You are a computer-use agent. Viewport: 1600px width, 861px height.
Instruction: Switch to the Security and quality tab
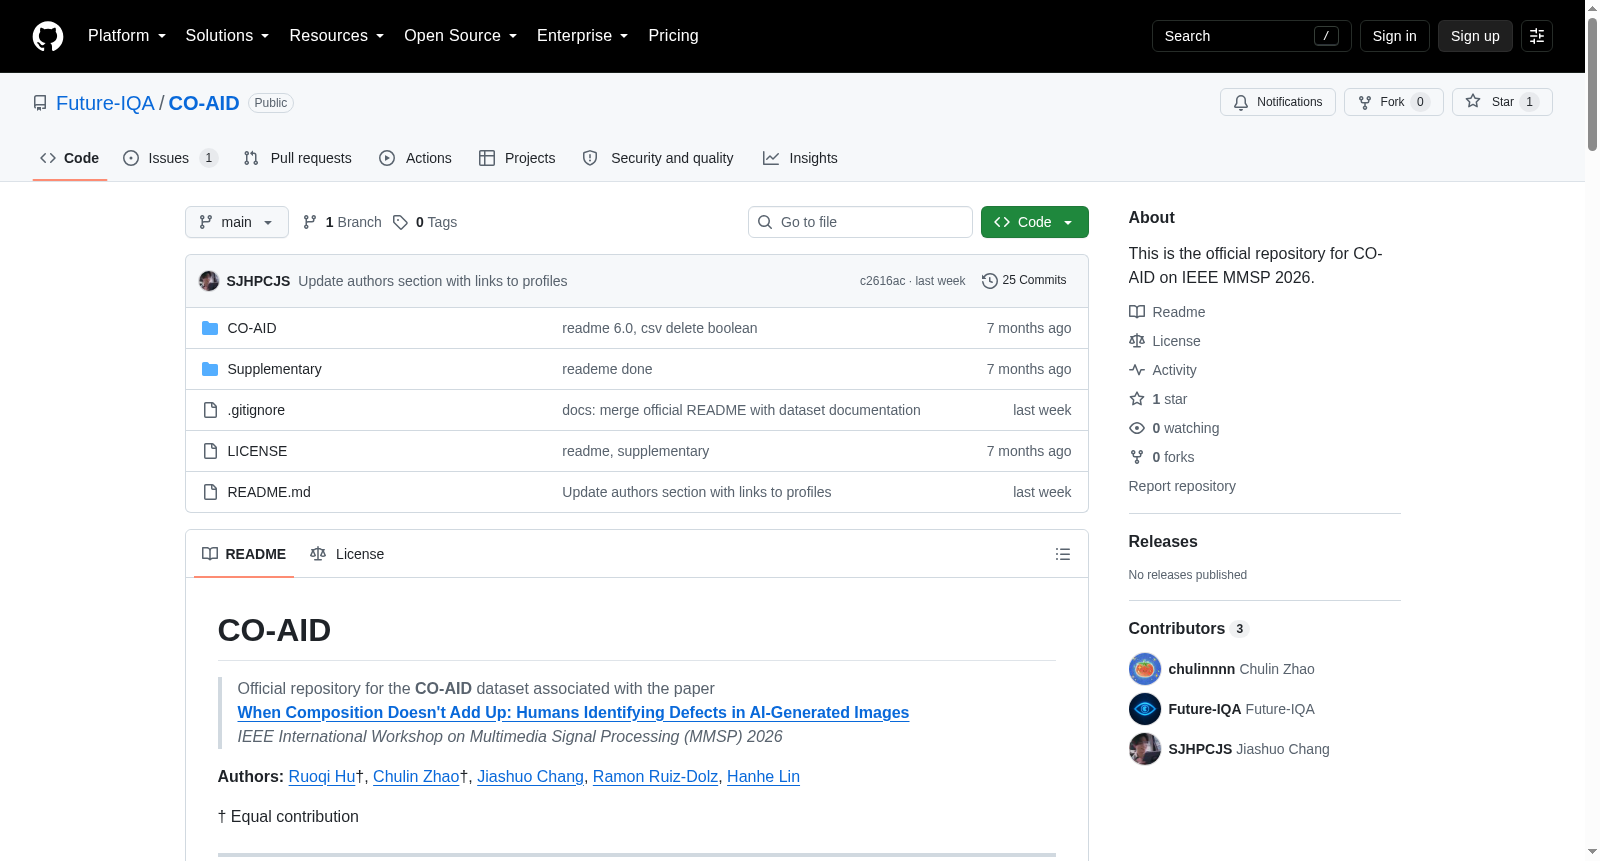[x=658, y=158]
